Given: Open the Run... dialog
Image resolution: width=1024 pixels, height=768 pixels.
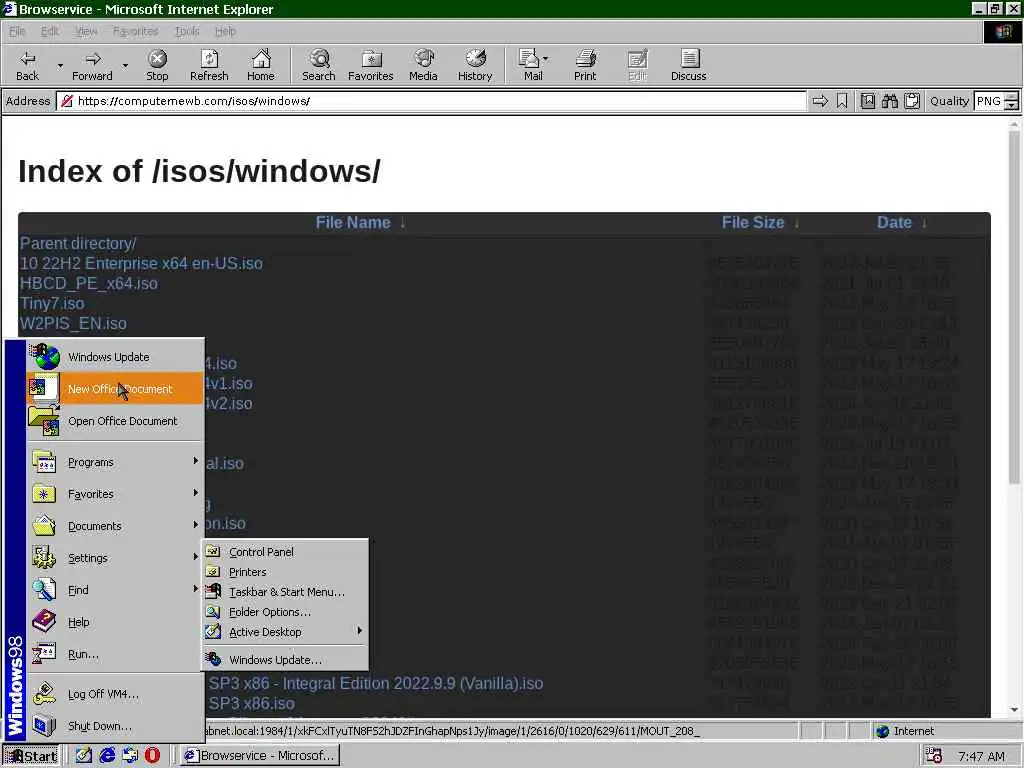Looking at the screenshot, I should 116,654.
